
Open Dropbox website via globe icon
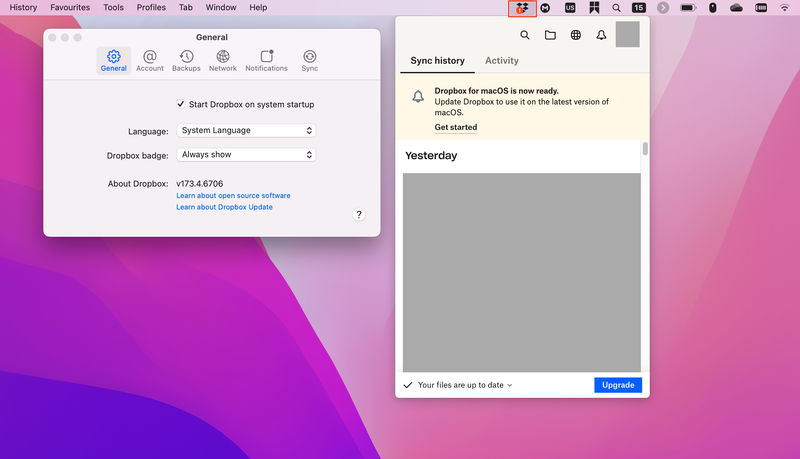576,35
